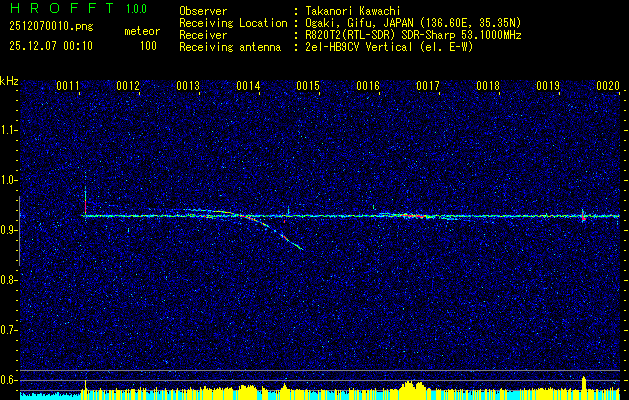Image resolution: width=629 pixels, height=400 pixels.
Task: Select observer name Takanori Kawachi
Action: 352,11
